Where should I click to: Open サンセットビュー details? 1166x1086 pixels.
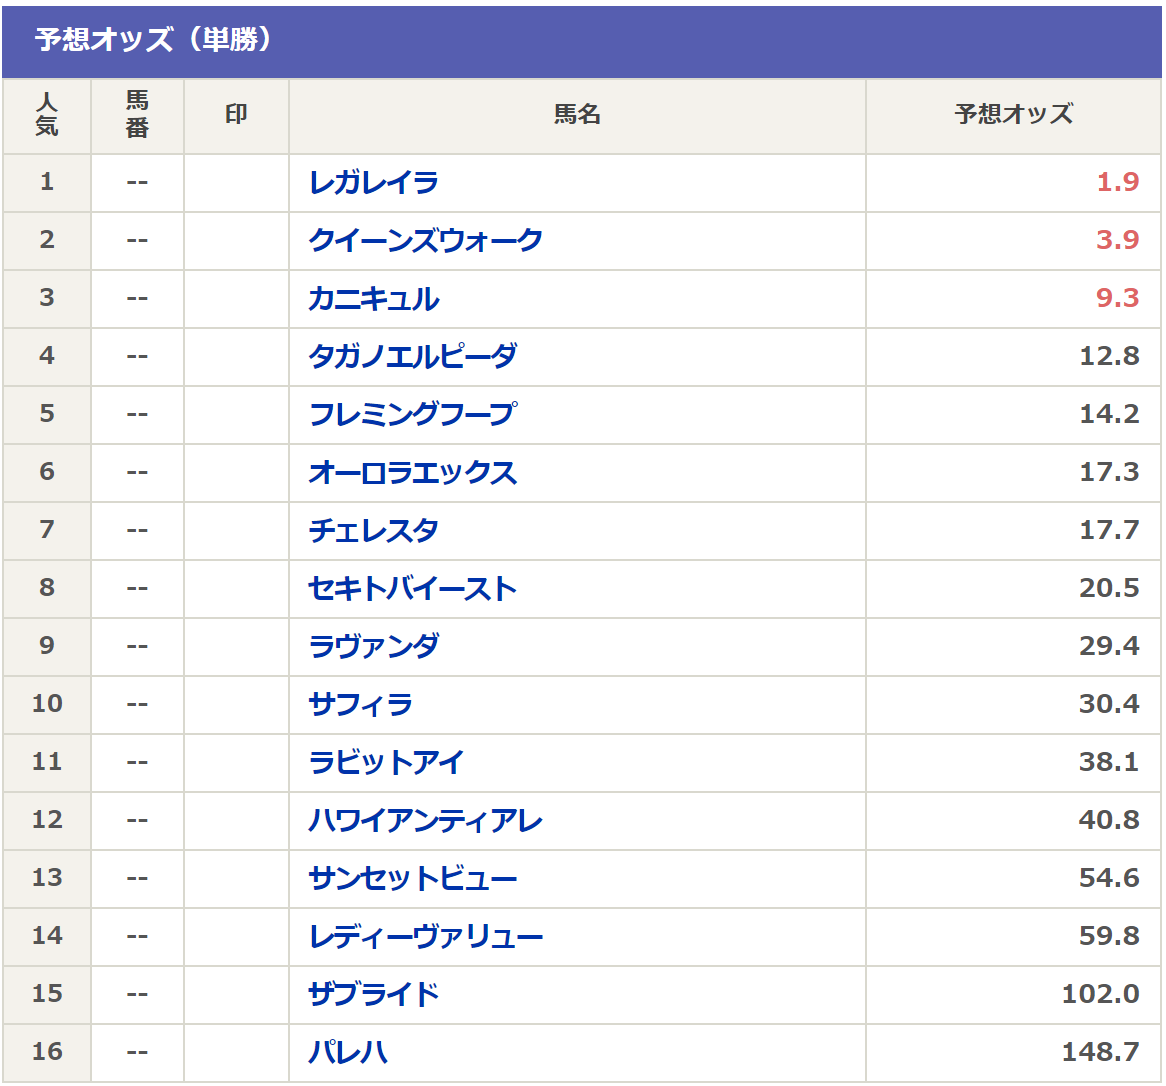[x=412, y=879]
